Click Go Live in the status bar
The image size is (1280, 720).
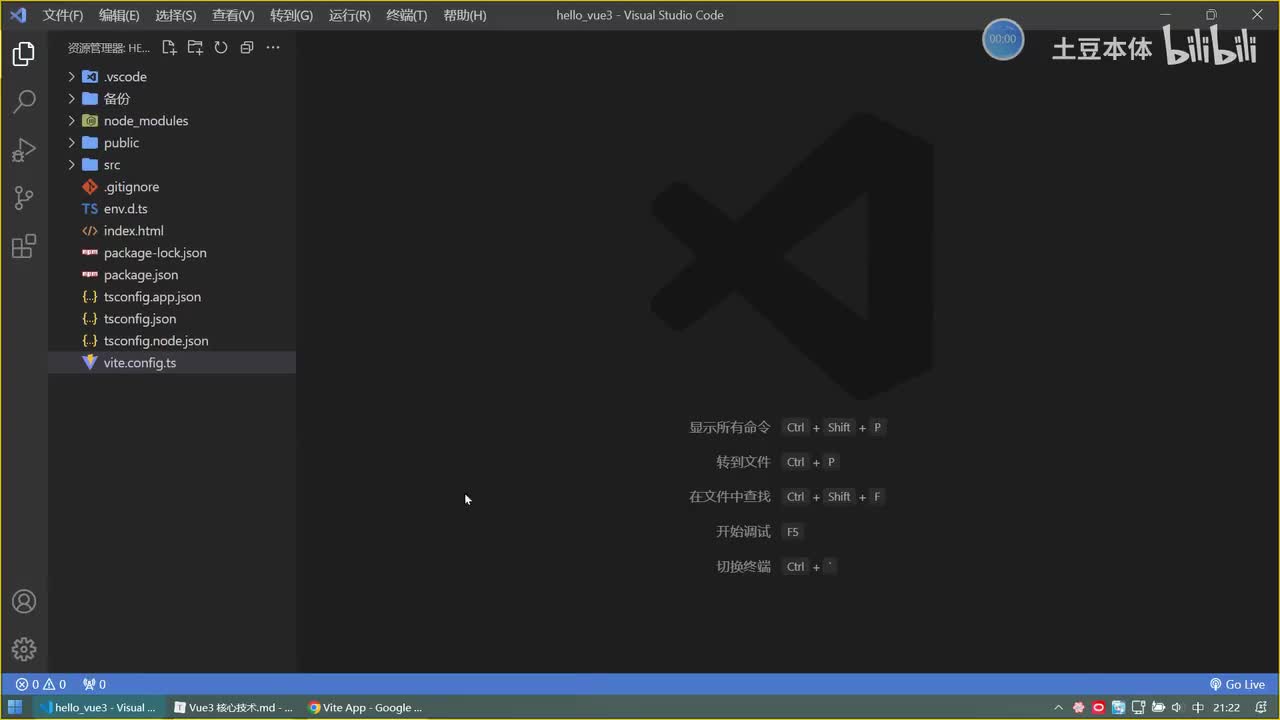click(1237, 685)
